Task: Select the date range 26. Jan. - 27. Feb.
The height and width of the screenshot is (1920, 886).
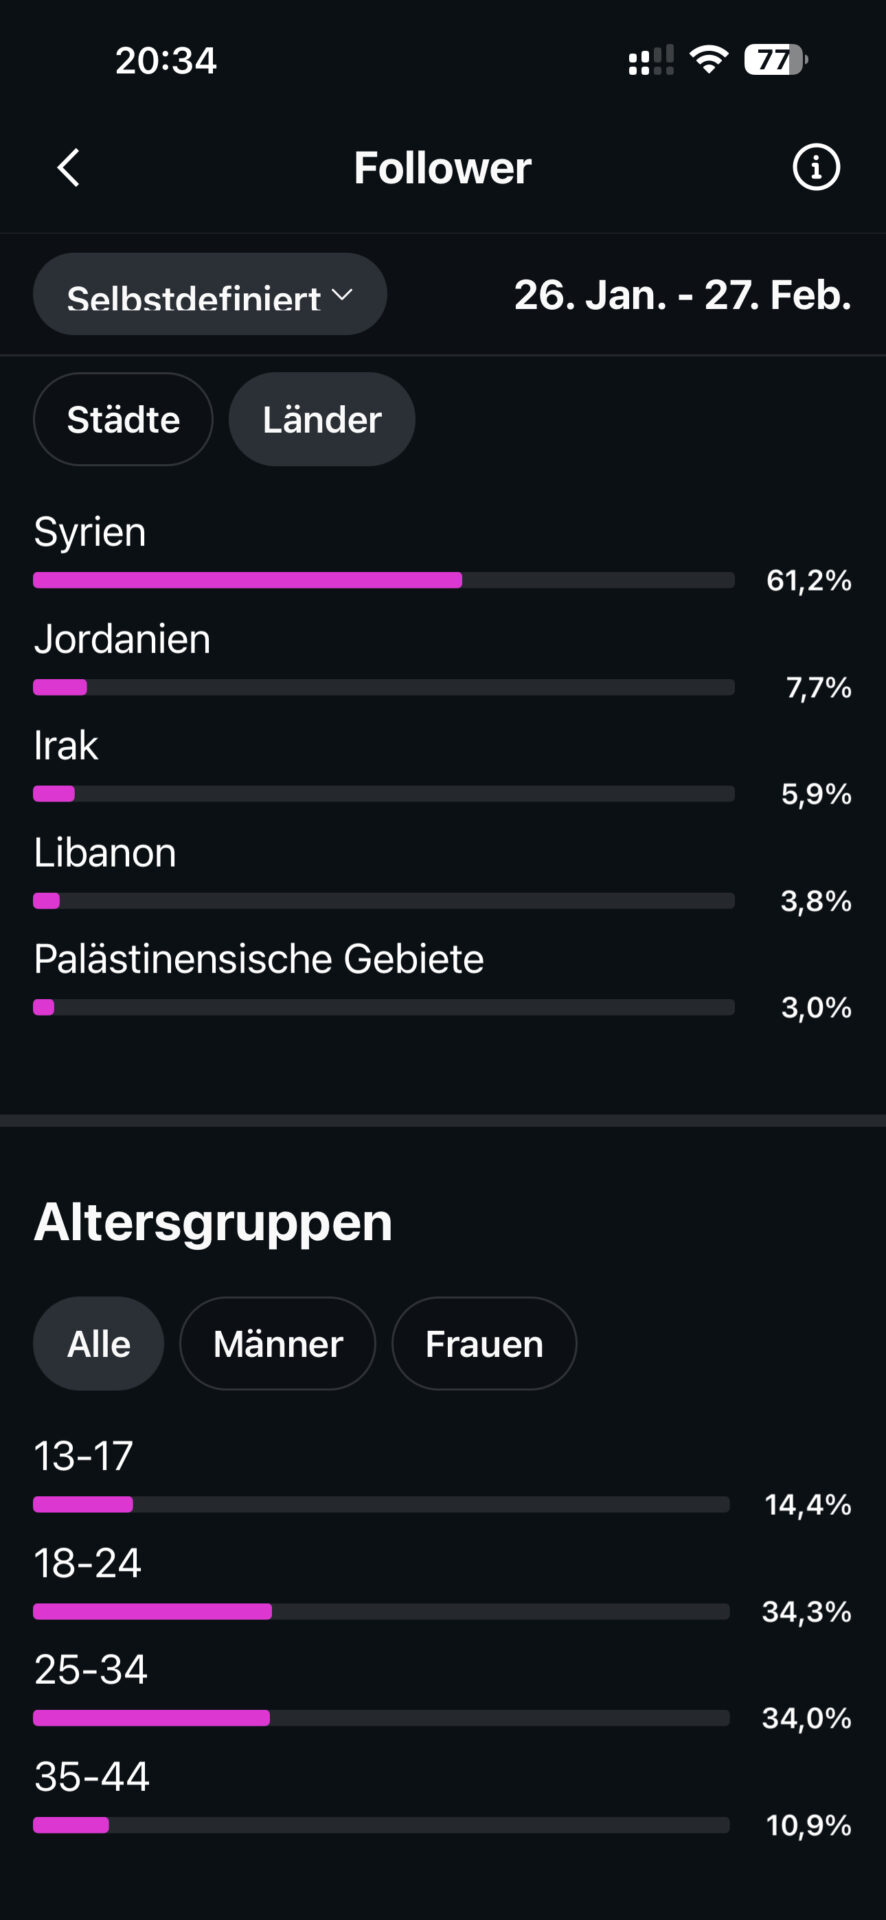Action: [682, 295]
